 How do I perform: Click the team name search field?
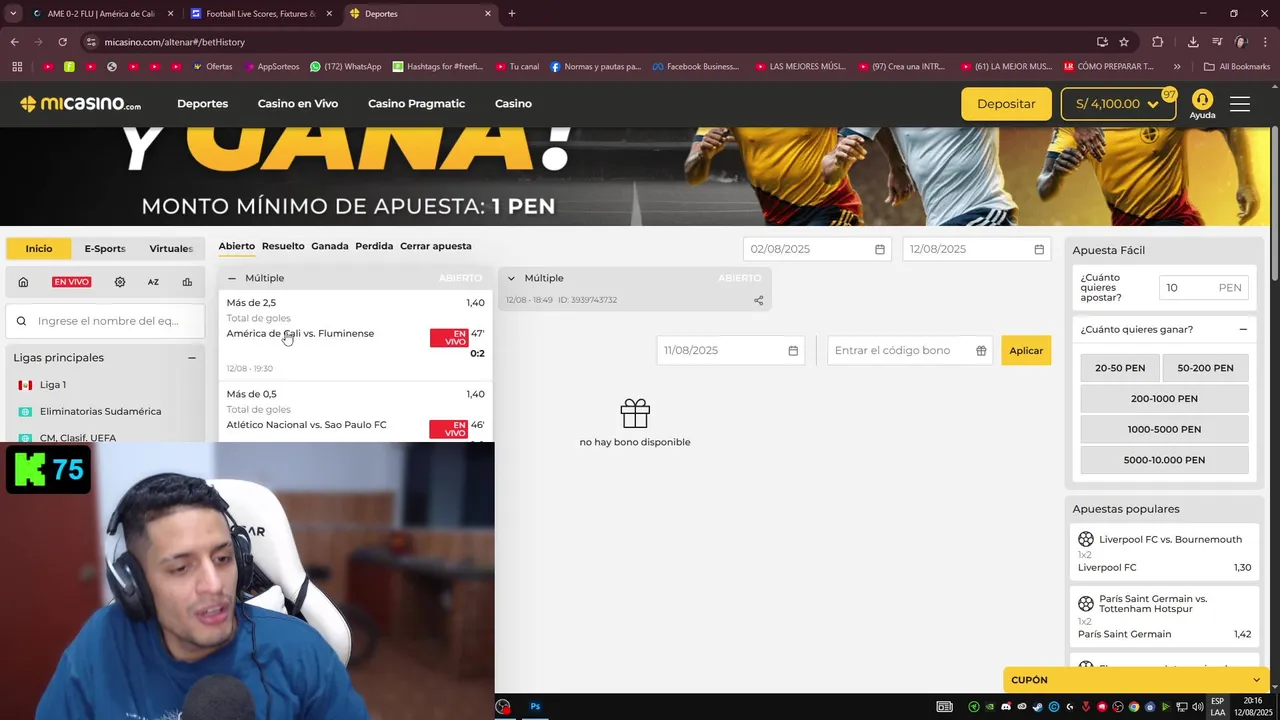point(105,321)
